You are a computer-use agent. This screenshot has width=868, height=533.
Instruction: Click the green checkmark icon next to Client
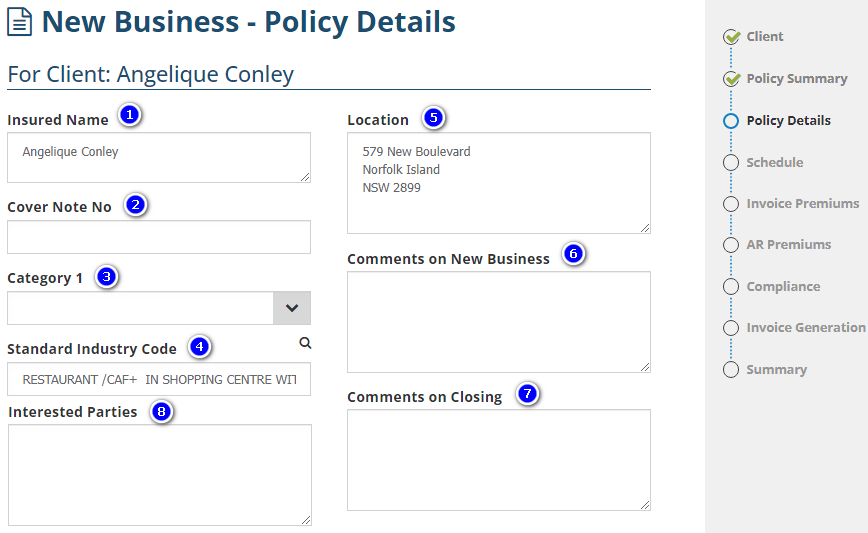(x=731, y=37)
